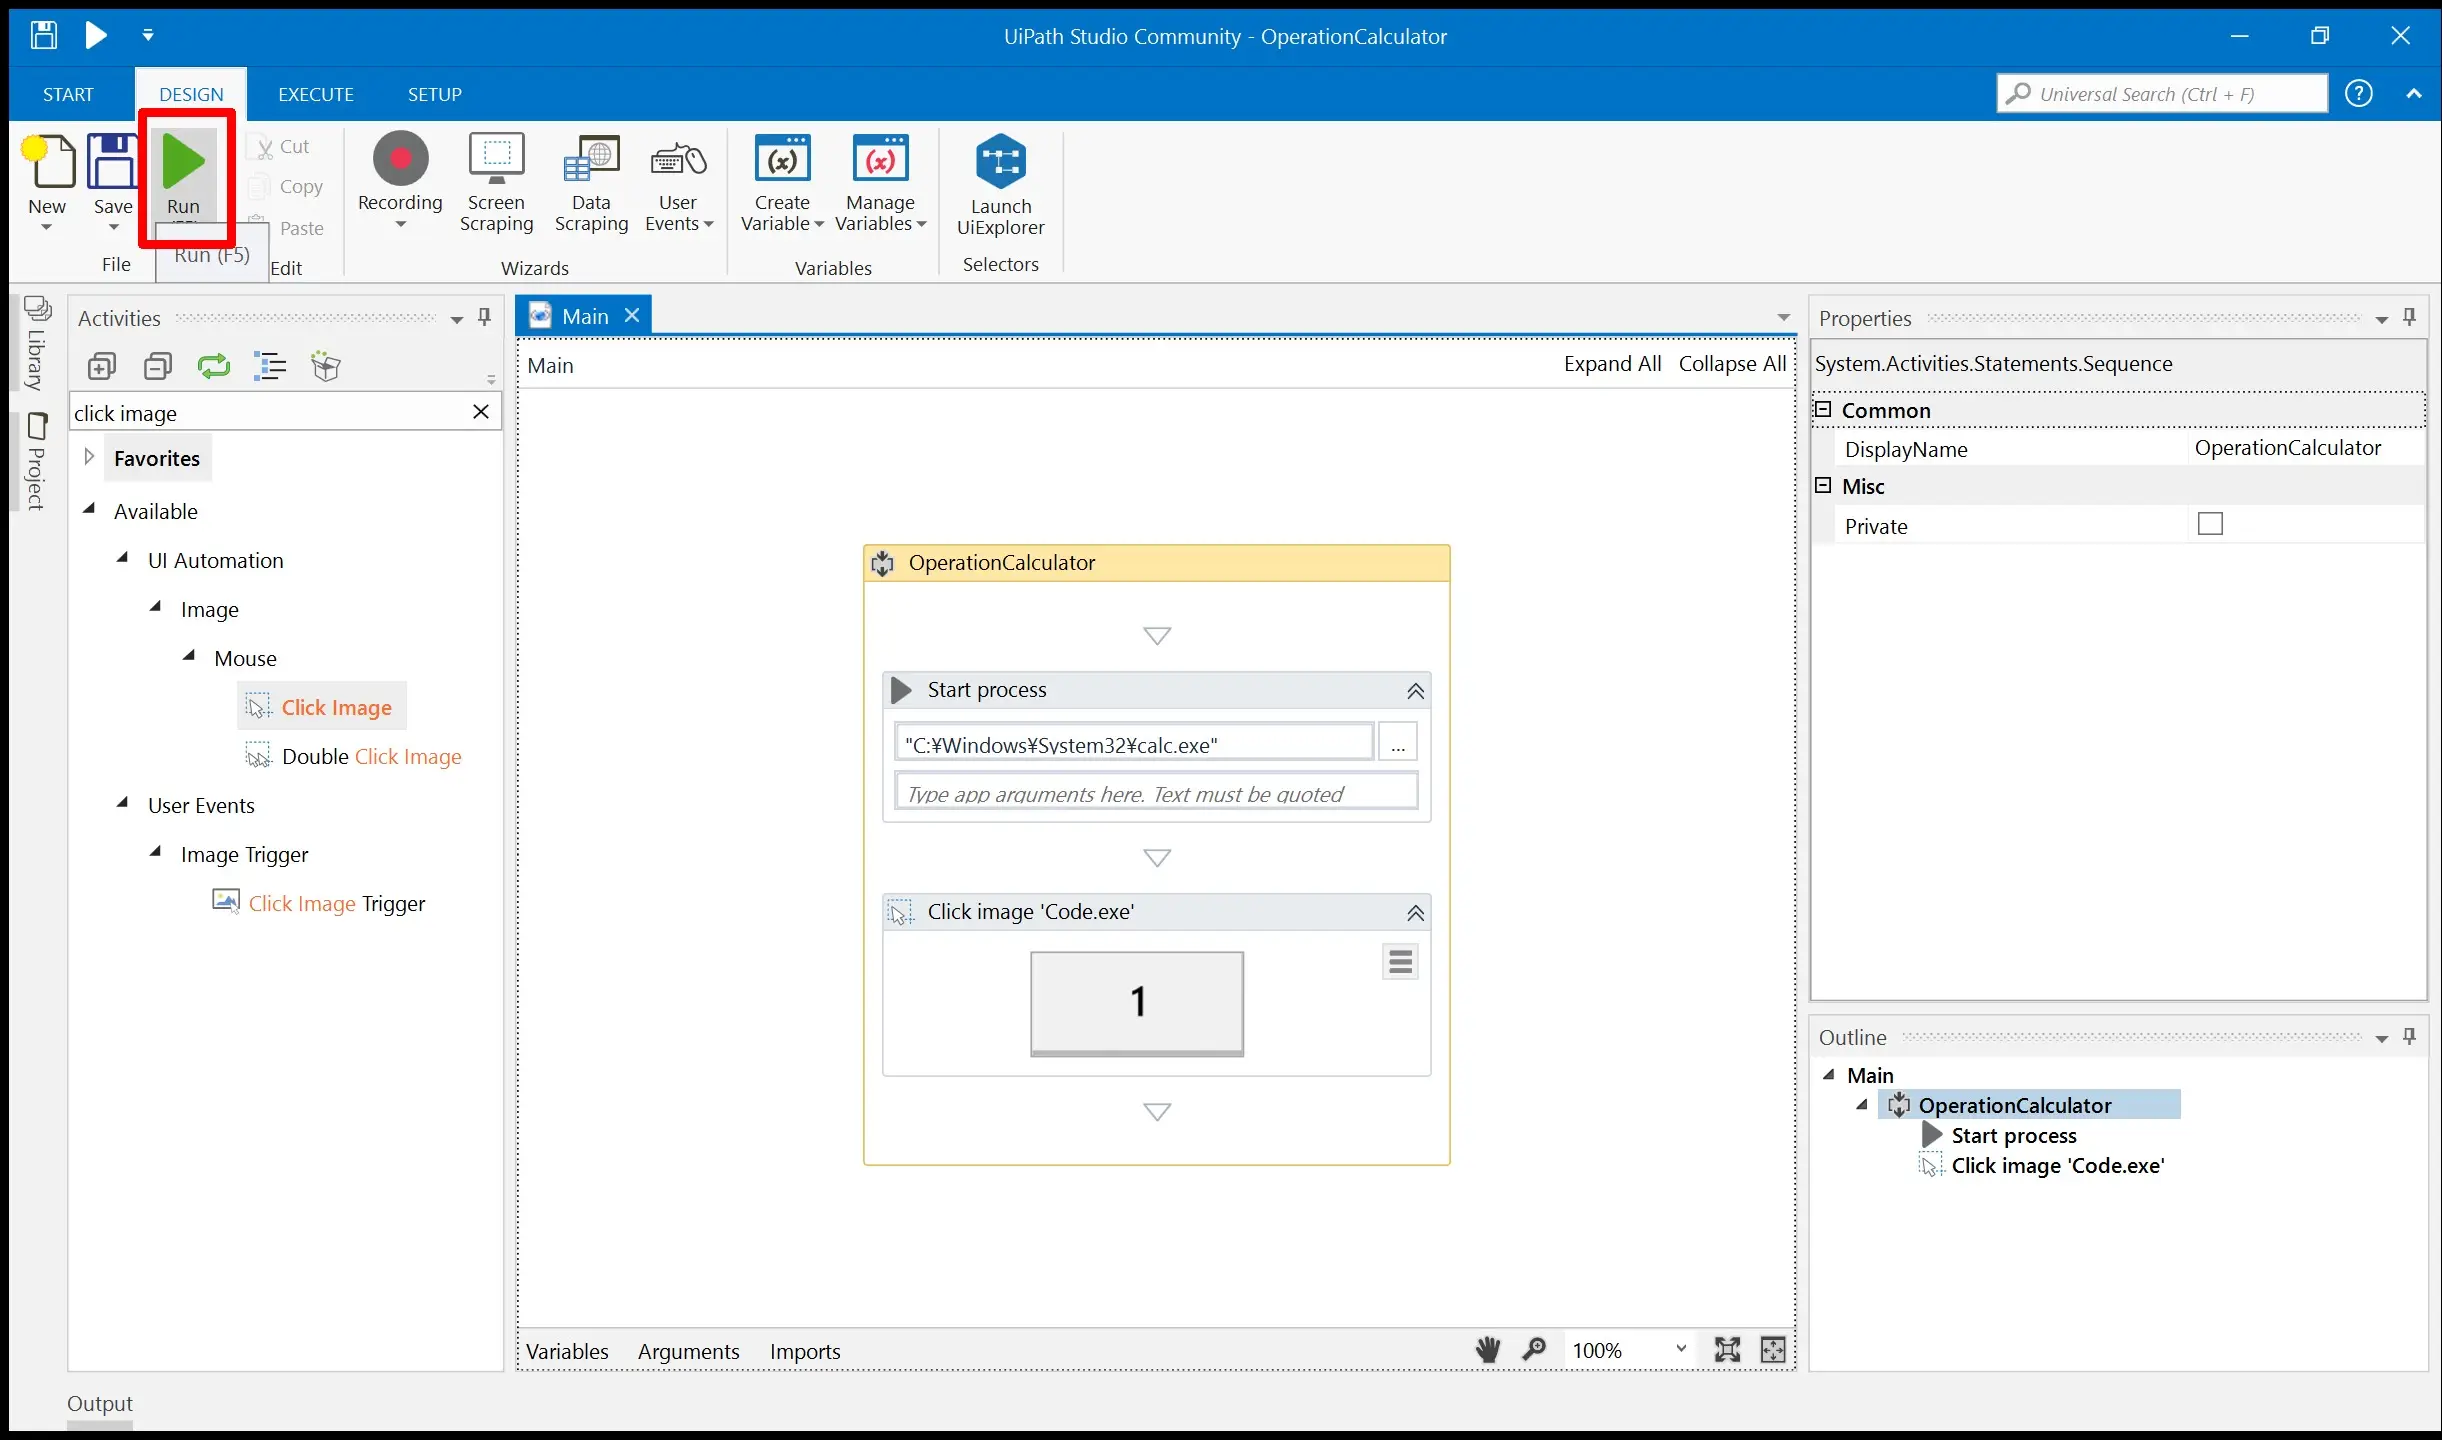
Task: Click Collapse All link
Action: (x=1732, y=364)
